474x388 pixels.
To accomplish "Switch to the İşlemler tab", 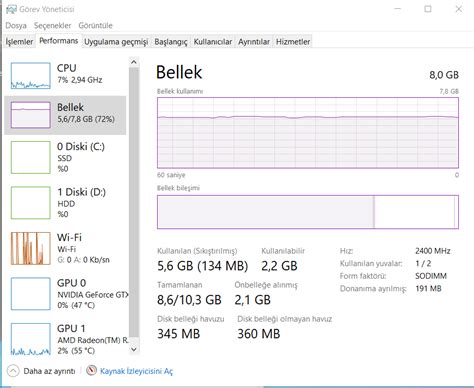I will 19,42.
